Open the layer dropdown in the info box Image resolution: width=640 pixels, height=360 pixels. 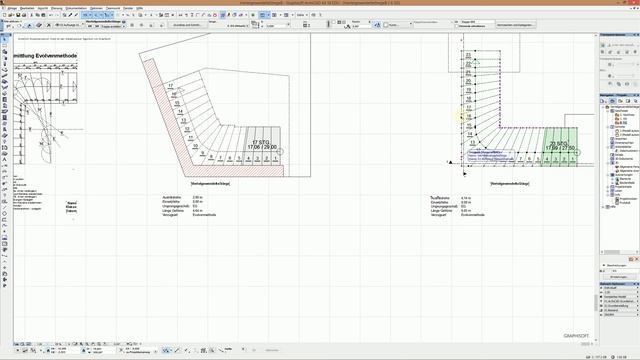(x=69, y=25)
